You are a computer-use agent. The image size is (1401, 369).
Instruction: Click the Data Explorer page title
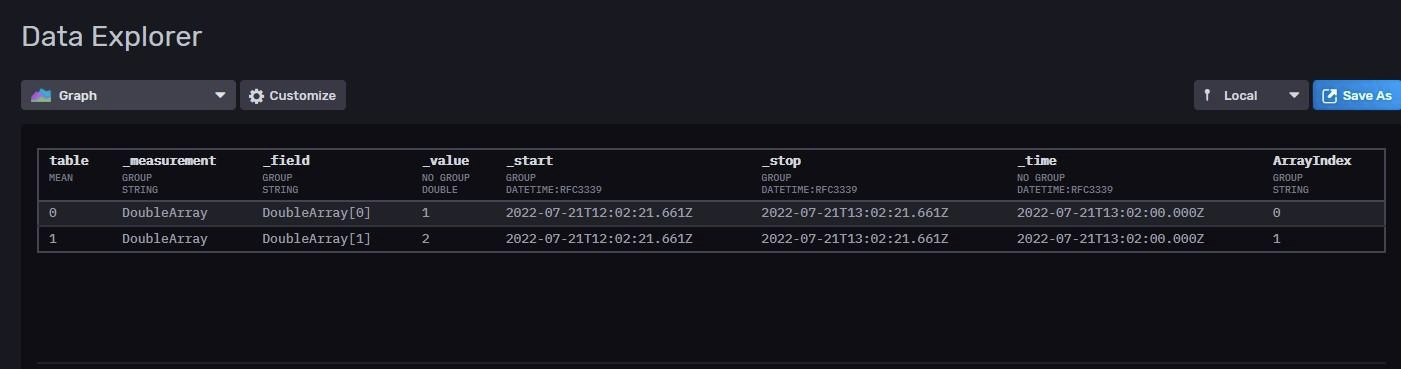(x=112, y=37)
